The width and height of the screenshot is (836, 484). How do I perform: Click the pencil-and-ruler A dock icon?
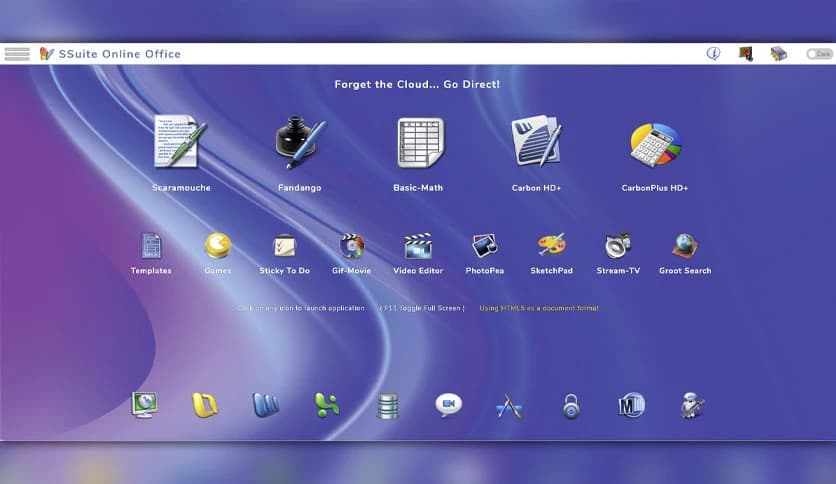(x=509, y=407)
